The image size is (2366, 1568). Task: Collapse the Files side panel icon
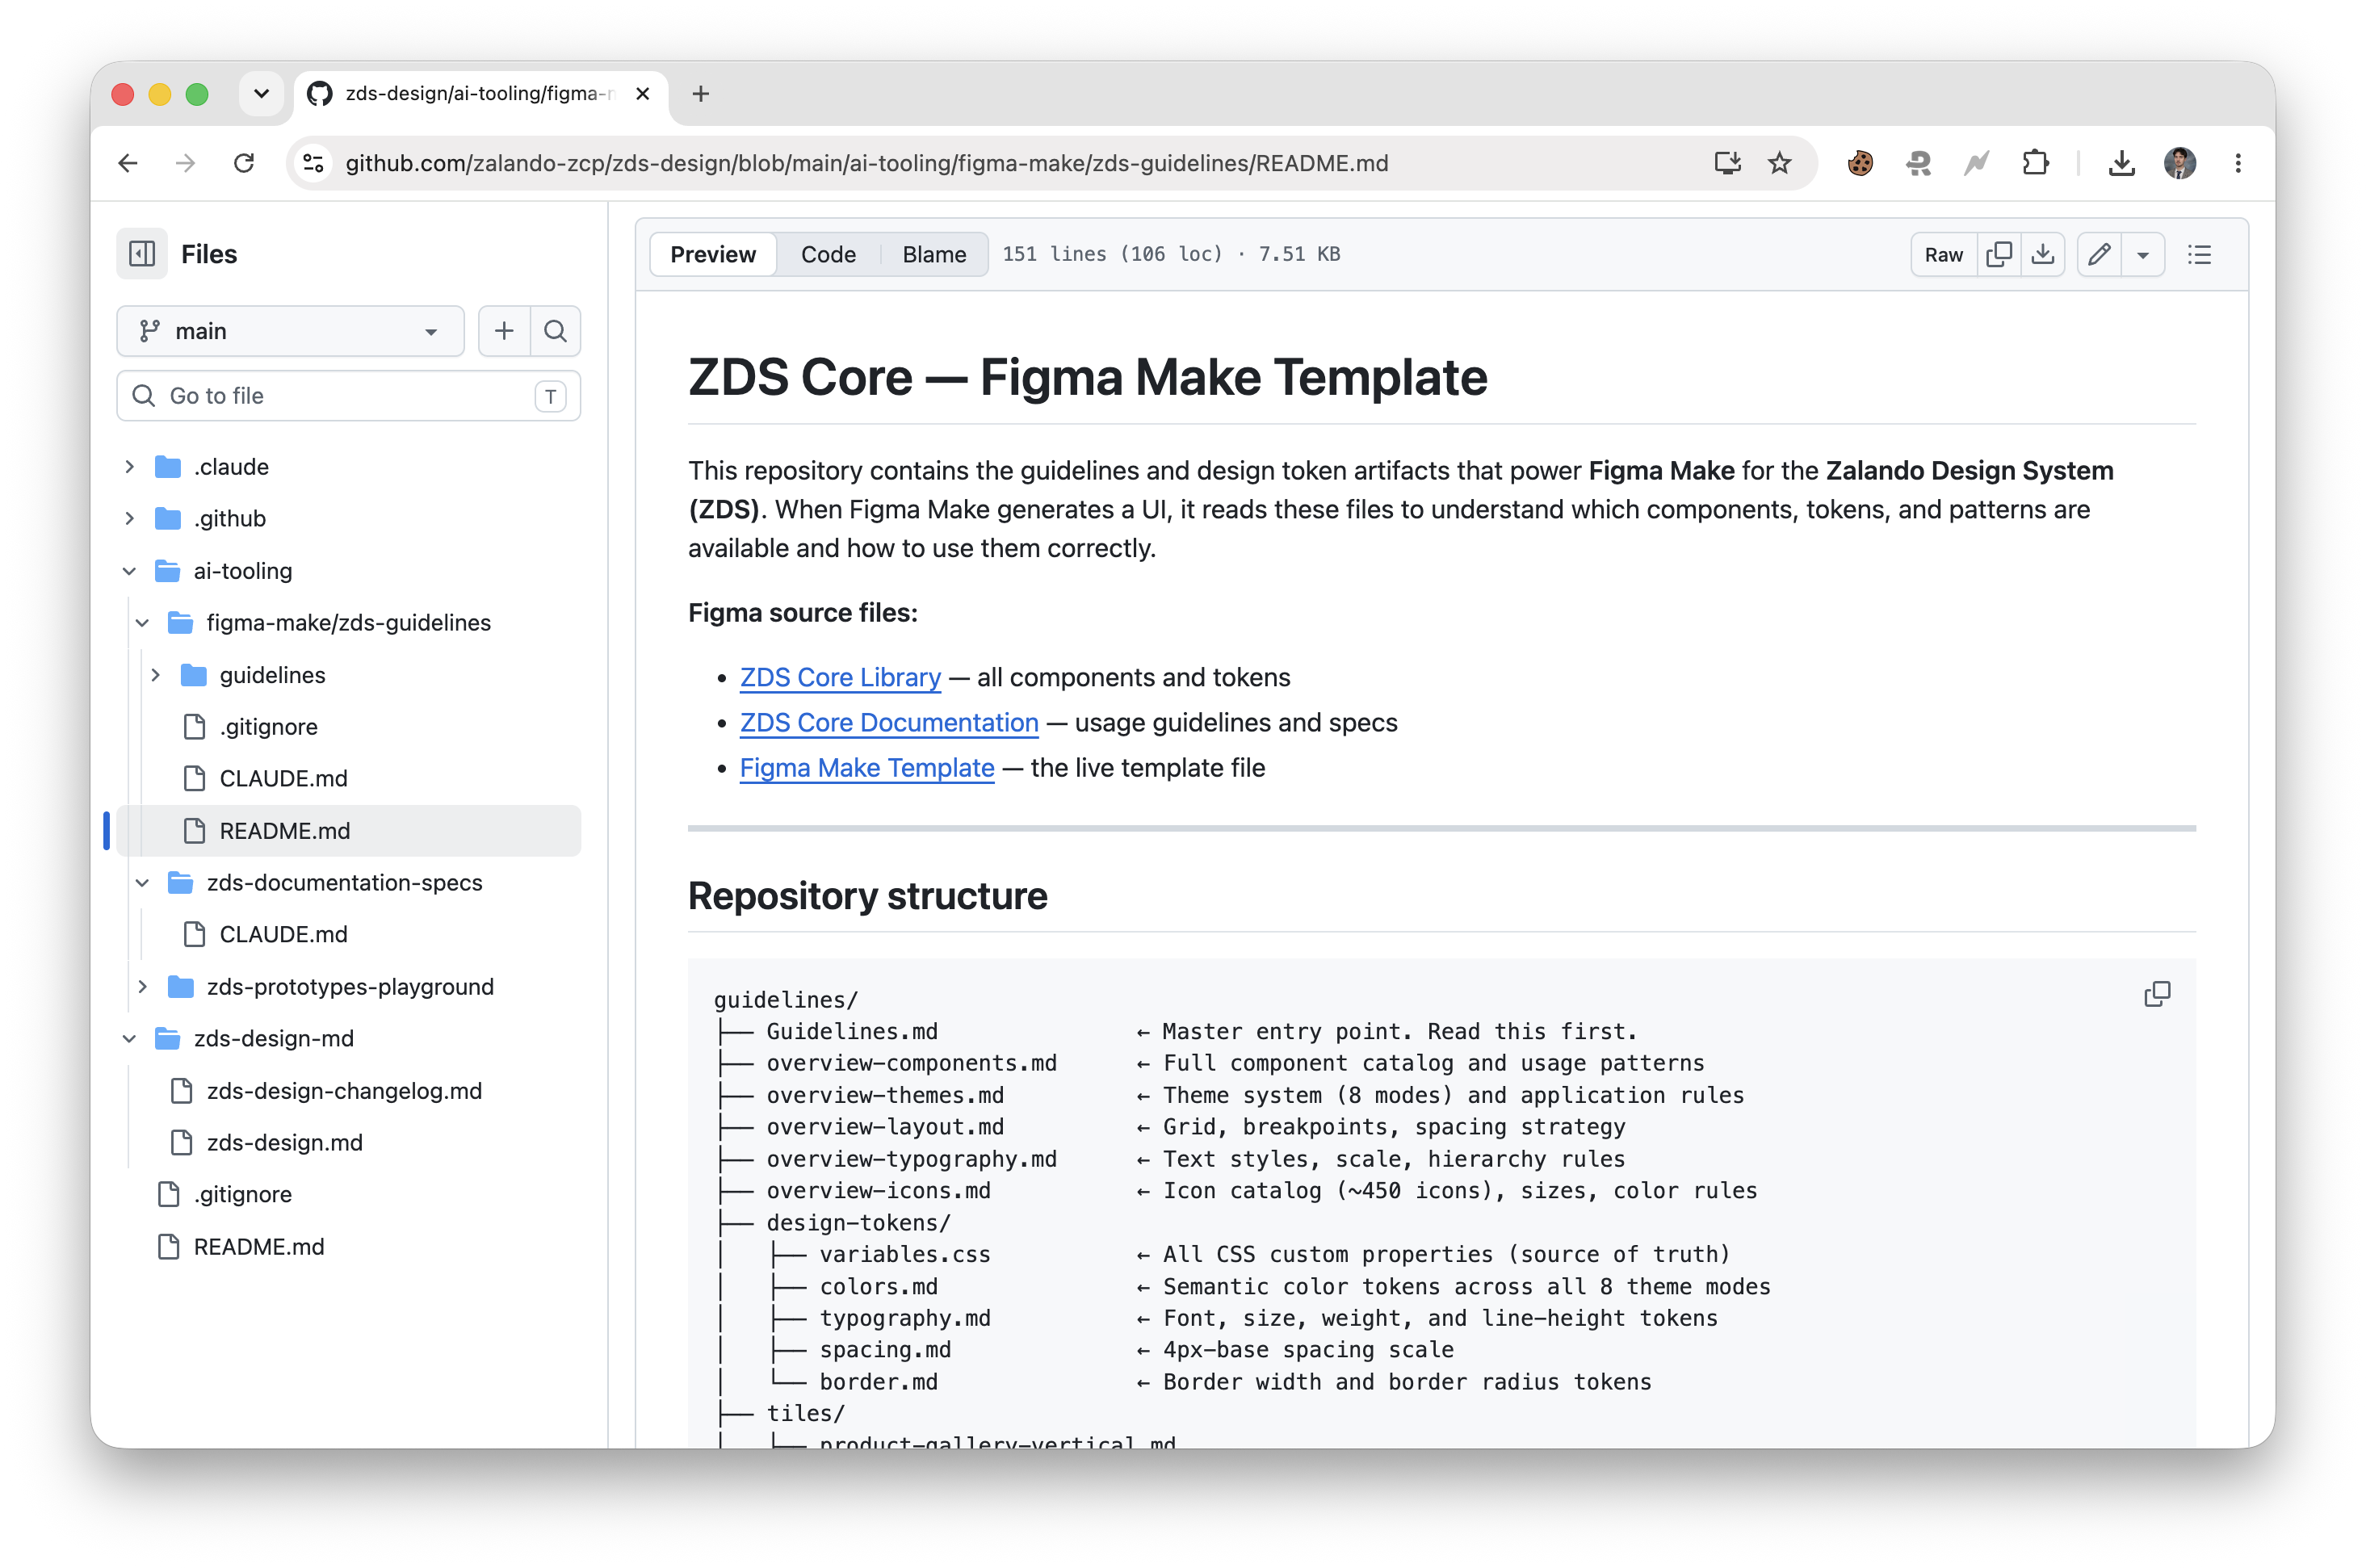[142, 254]
